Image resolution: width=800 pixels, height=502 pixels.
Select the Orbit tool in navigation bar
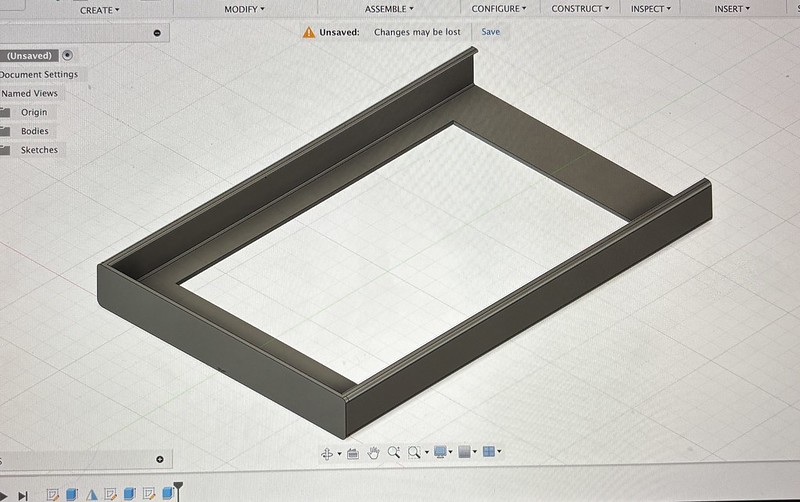point(327,453)
